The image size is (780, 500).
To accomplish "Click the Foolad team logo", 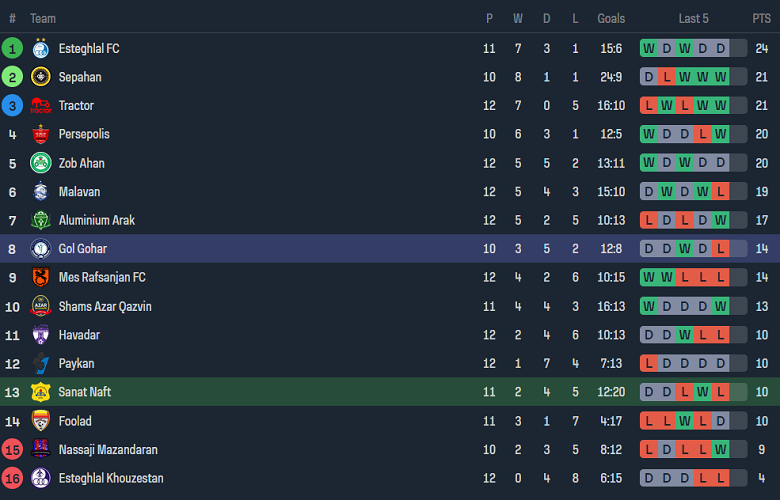I will pyautogui.click(x=41, y=421).
